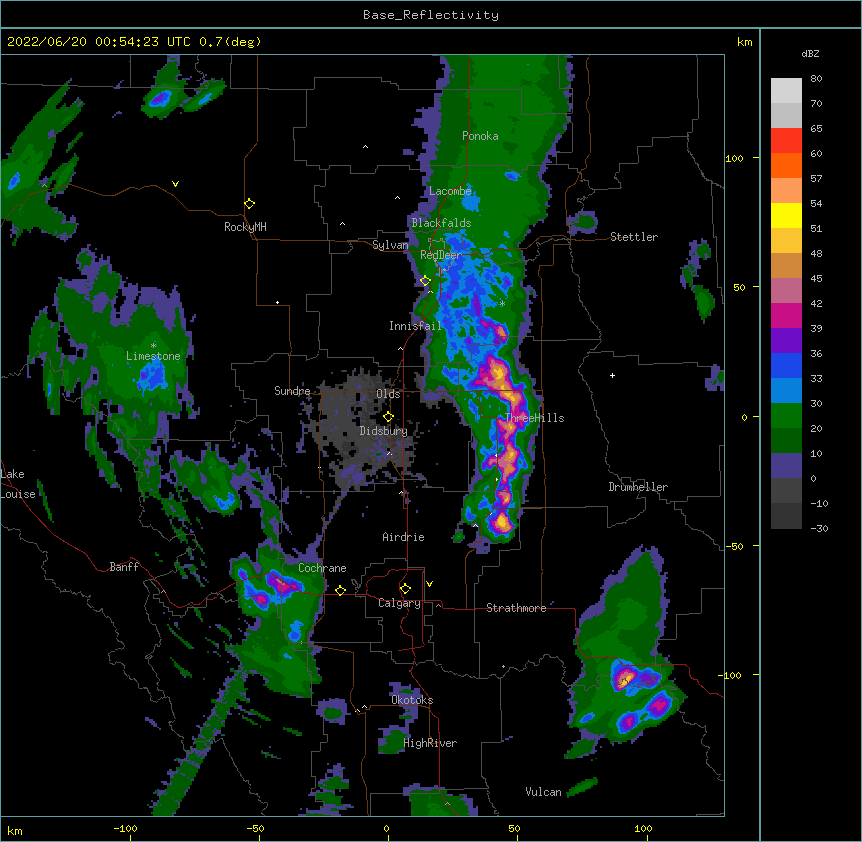The height and width of the screenshot is (842, 862).
Task: Click the Blackfalds label
Action: click(x=441, y=223)
